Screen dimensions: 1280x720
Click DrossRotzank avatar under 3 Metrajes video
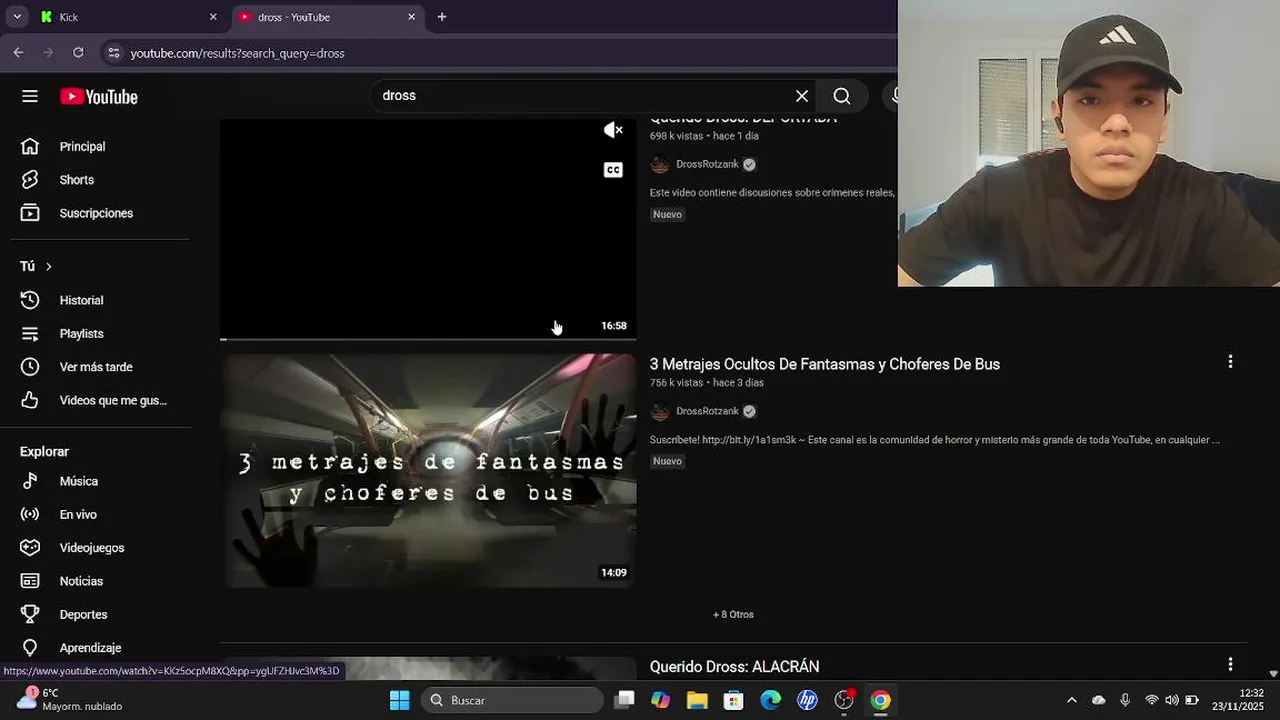(659, 411)
